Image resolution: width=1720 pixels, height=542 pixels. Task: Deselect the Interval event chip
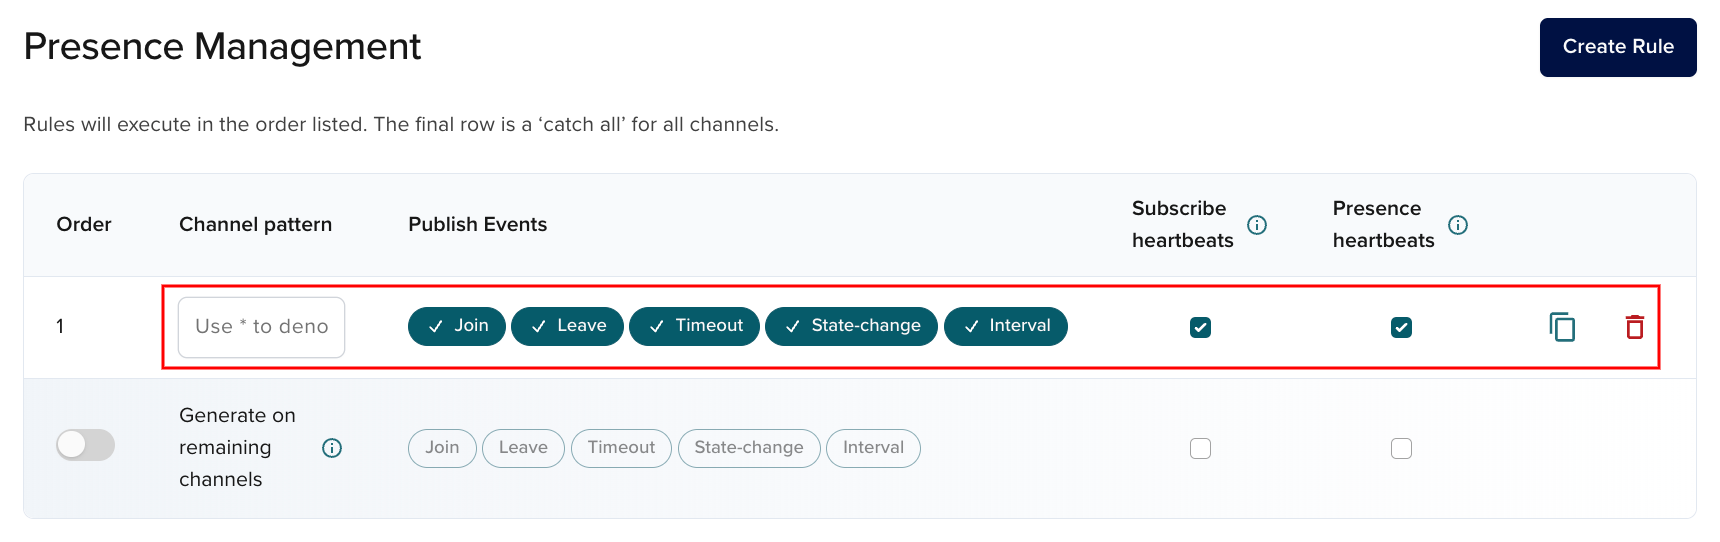pos(1005,326)
